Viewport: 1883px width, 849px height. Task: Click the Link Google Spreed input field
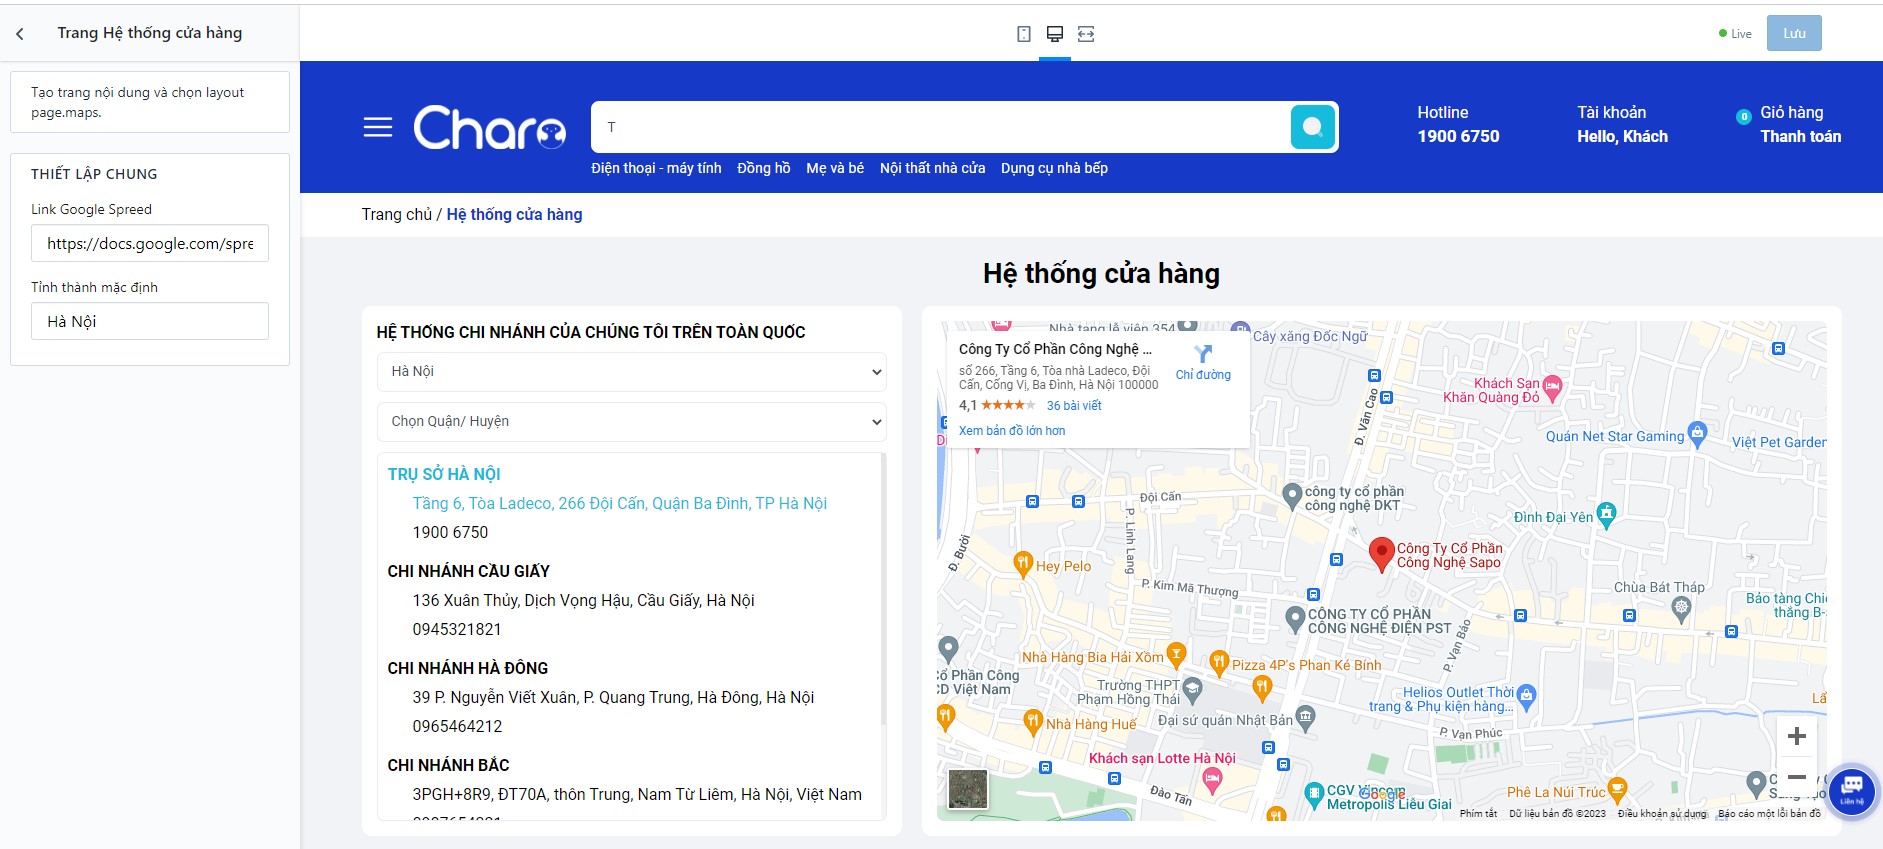(x=150, y=244)
